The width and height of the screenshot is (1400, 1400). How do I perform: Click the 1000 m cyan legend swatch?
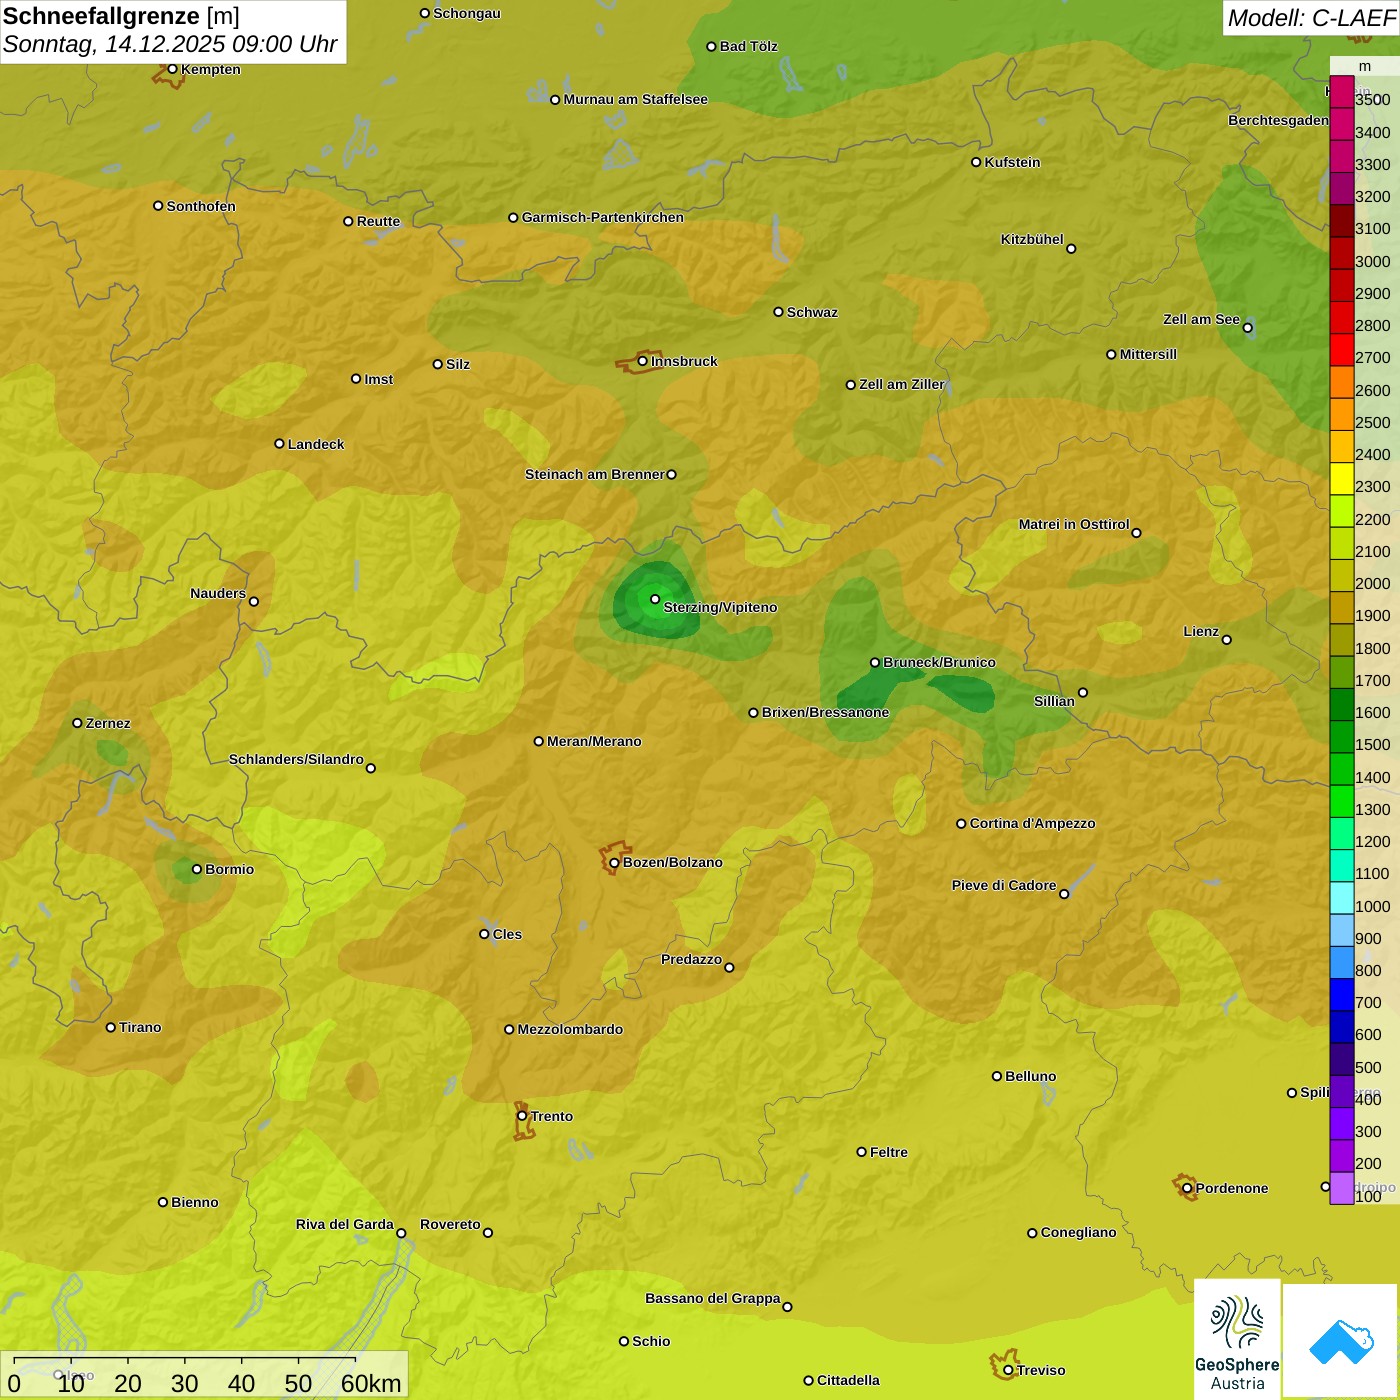click(x=1342, y=898)
